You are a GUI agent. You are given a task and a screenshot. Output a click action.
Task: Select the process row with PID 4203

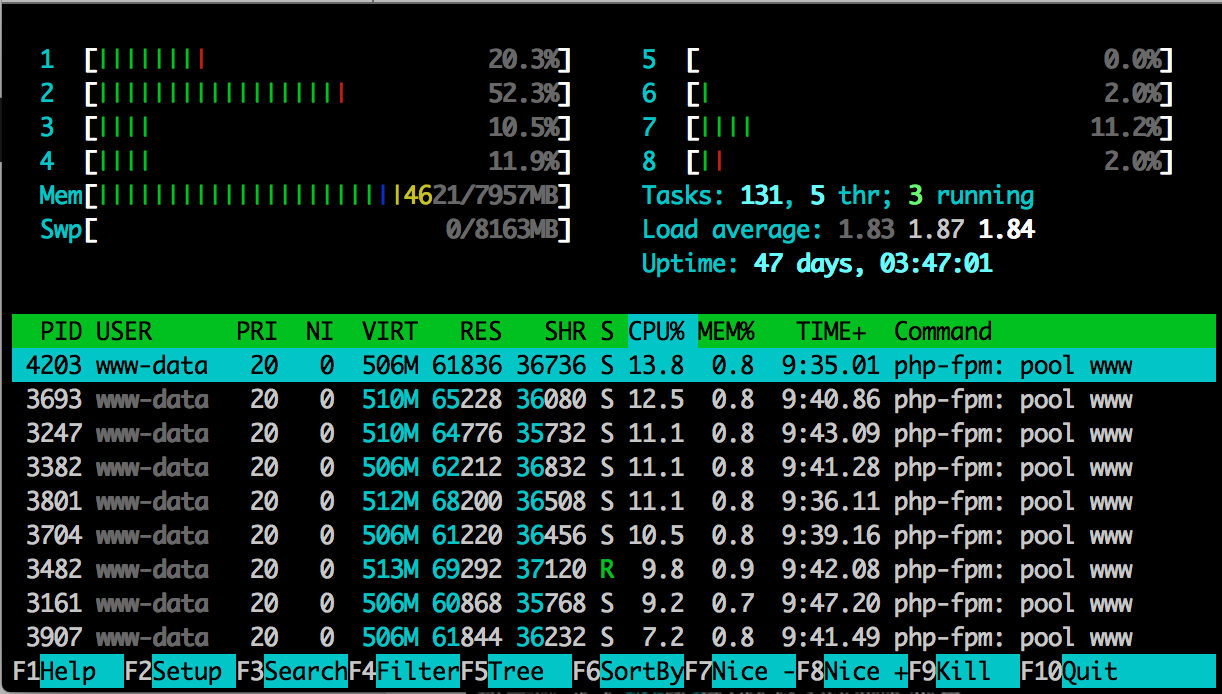point(614,365)
